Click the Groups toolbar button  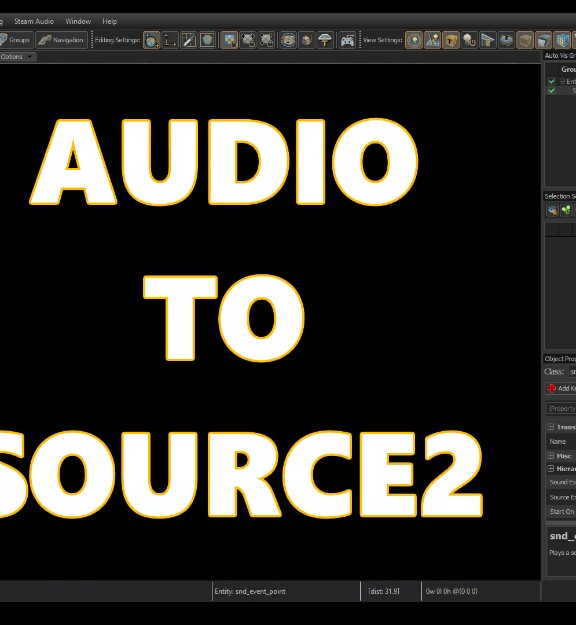pos(16,40)
